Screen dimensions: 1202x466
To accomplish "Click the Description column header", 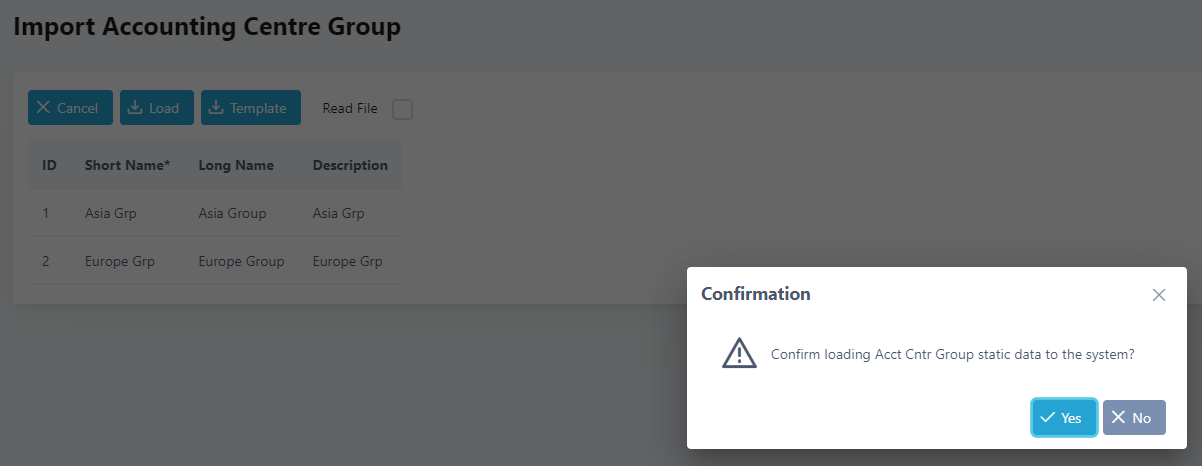I will tap(350, 165).
